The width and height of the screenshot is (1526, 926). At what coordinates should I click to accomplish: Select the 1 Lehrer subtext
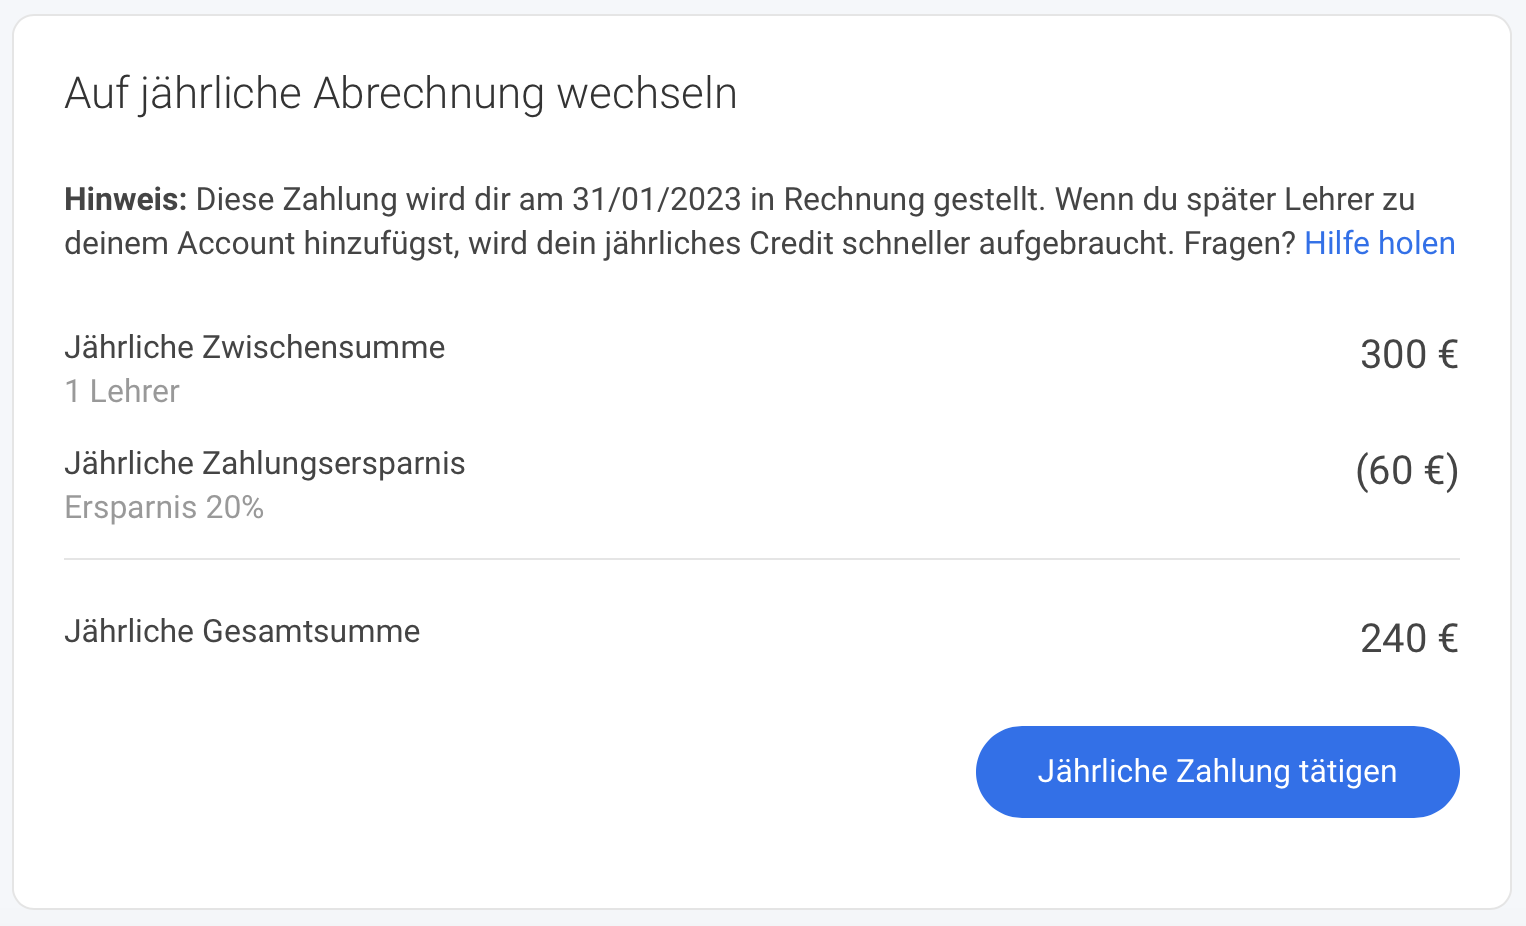[x=122, y=391]
